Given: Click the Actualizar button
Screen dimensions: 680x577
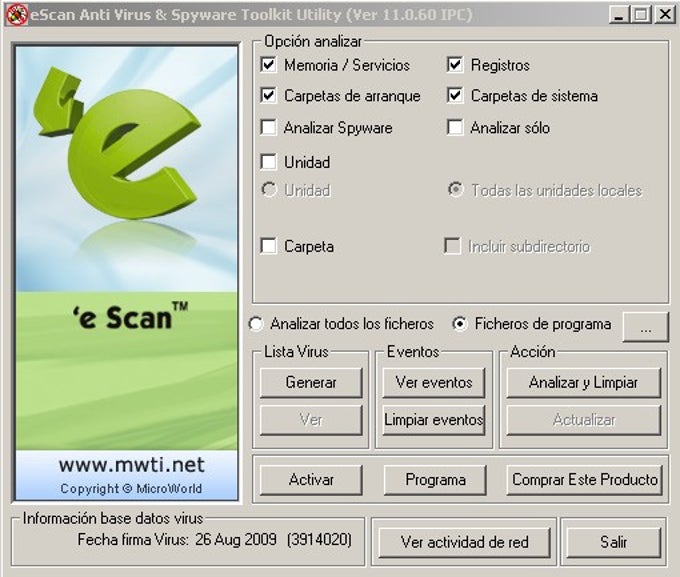Looking at the screenshot, I should (583, 420).
